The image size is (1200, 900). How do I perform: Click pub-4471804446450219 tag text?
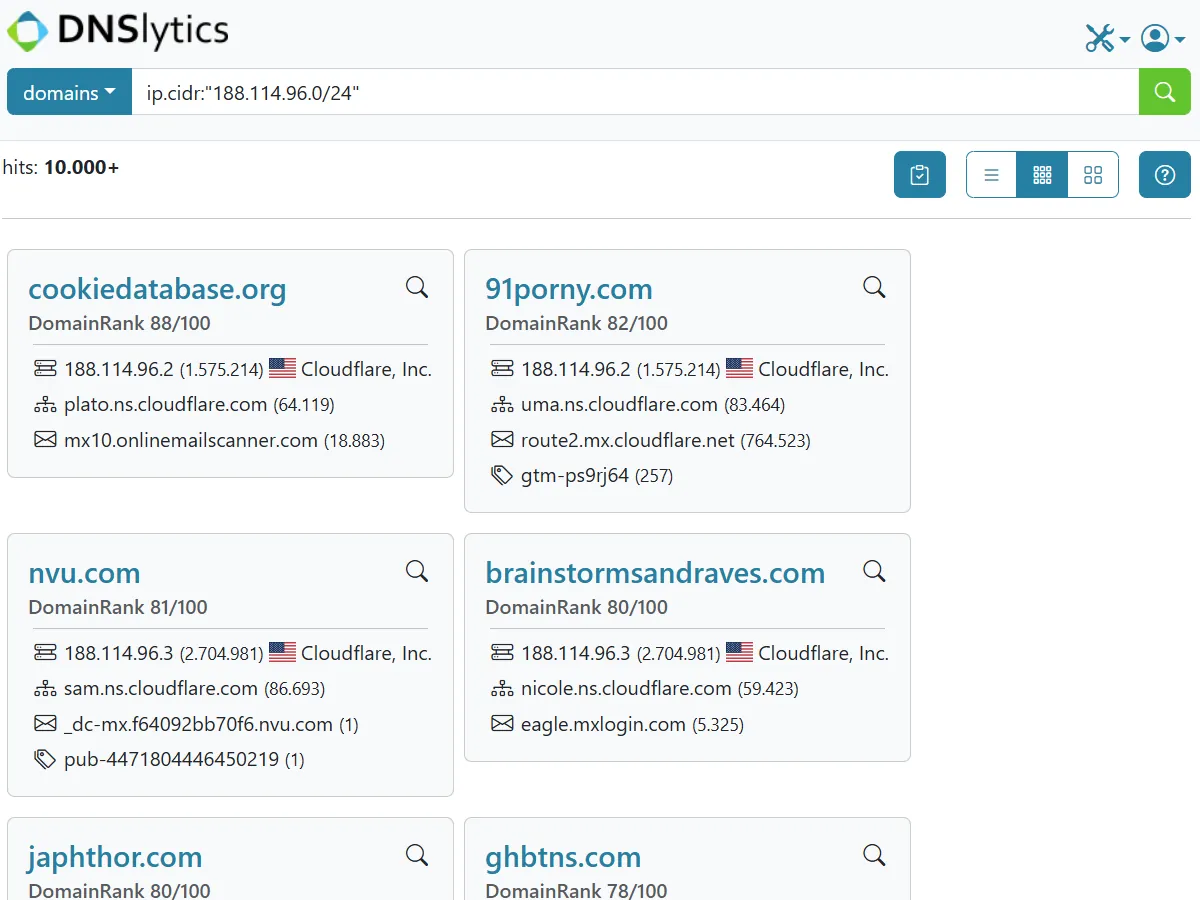coord(171,759)
